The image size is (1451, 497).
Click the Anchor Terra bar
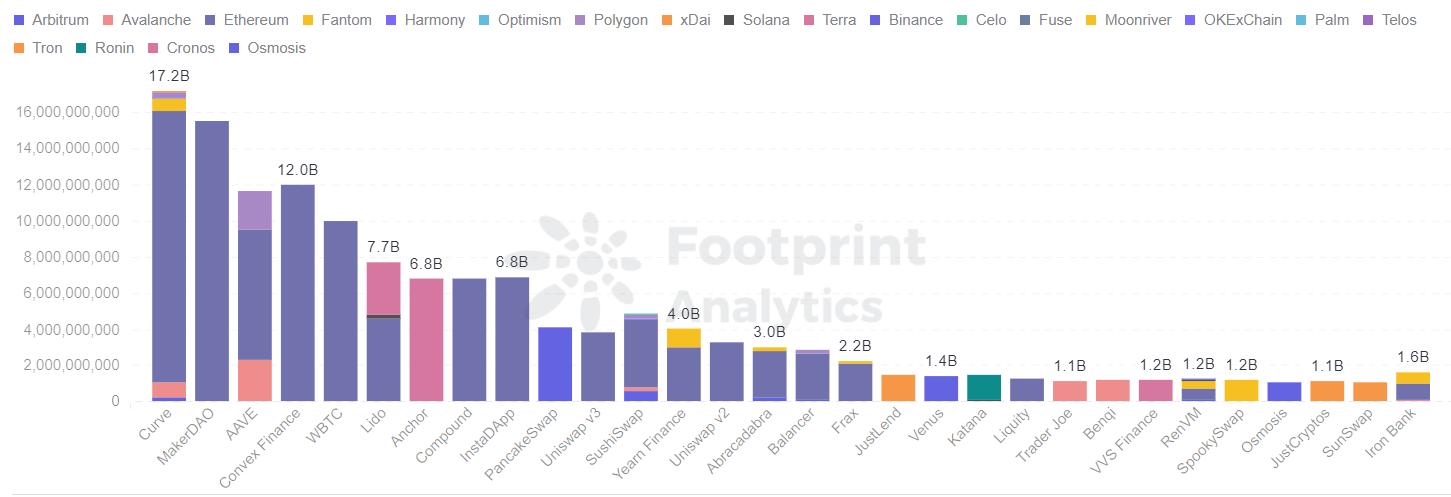pyautogui.click(x=427, y=340)
